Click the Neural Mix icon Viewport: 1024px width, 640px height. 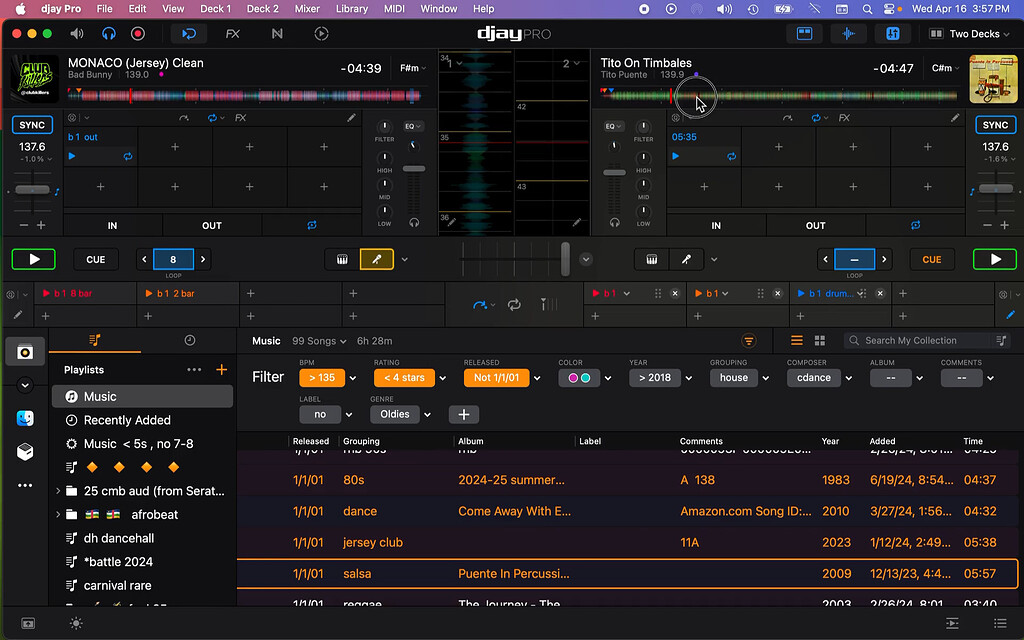(x=276, y=33)
